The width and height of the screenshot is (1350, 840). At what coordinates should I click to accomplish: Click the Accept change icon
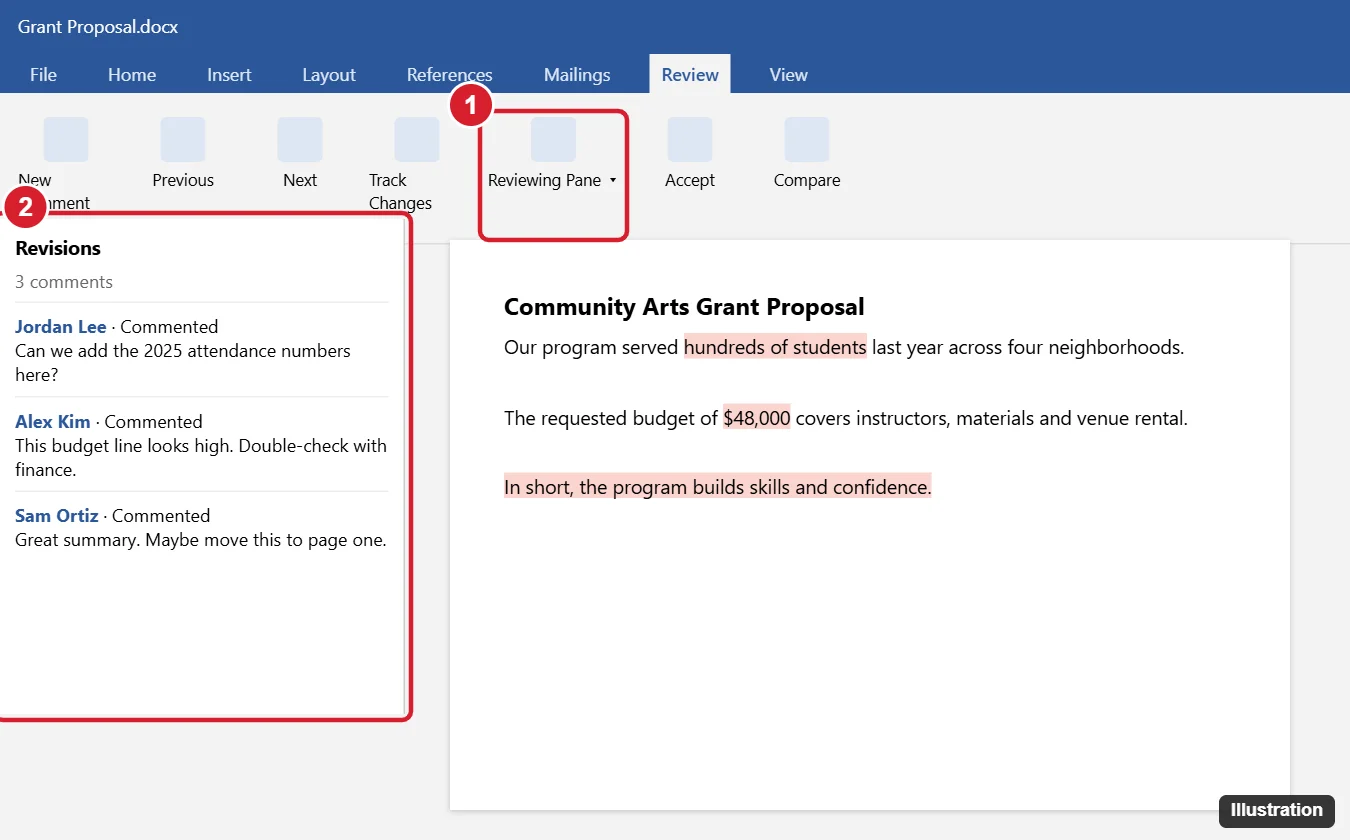pos(690,139)
